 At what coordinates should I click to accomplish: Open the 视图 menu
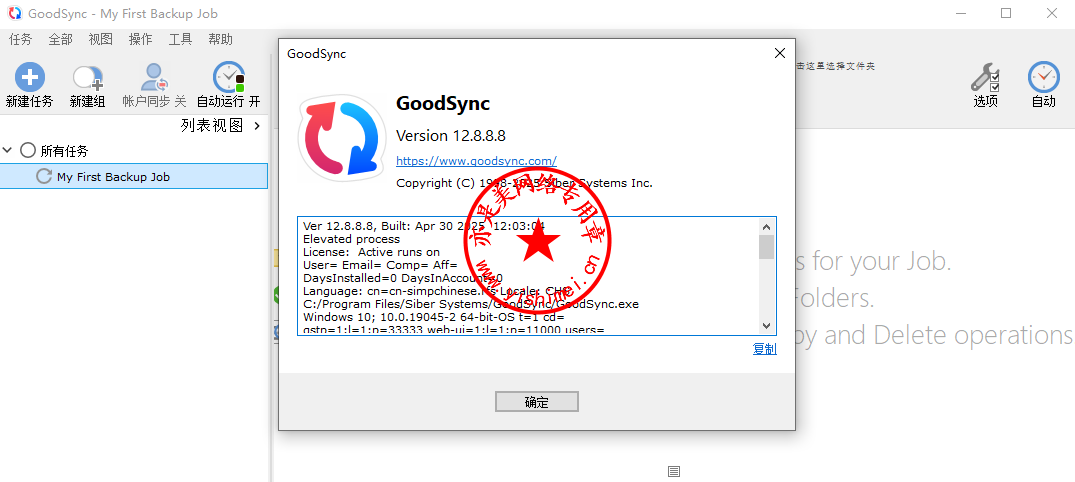click(x=100, y=40)
